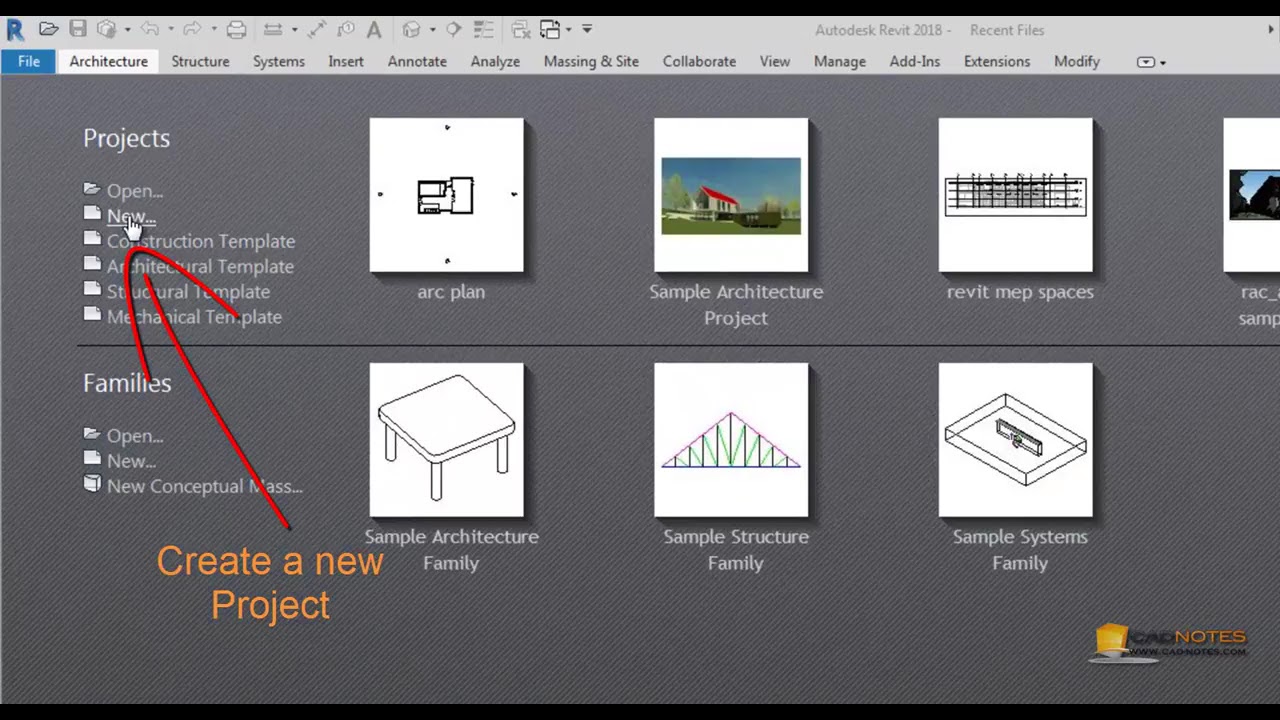Click the title bar right arrow expander

pyautogui.click(x=1272, y=30)
